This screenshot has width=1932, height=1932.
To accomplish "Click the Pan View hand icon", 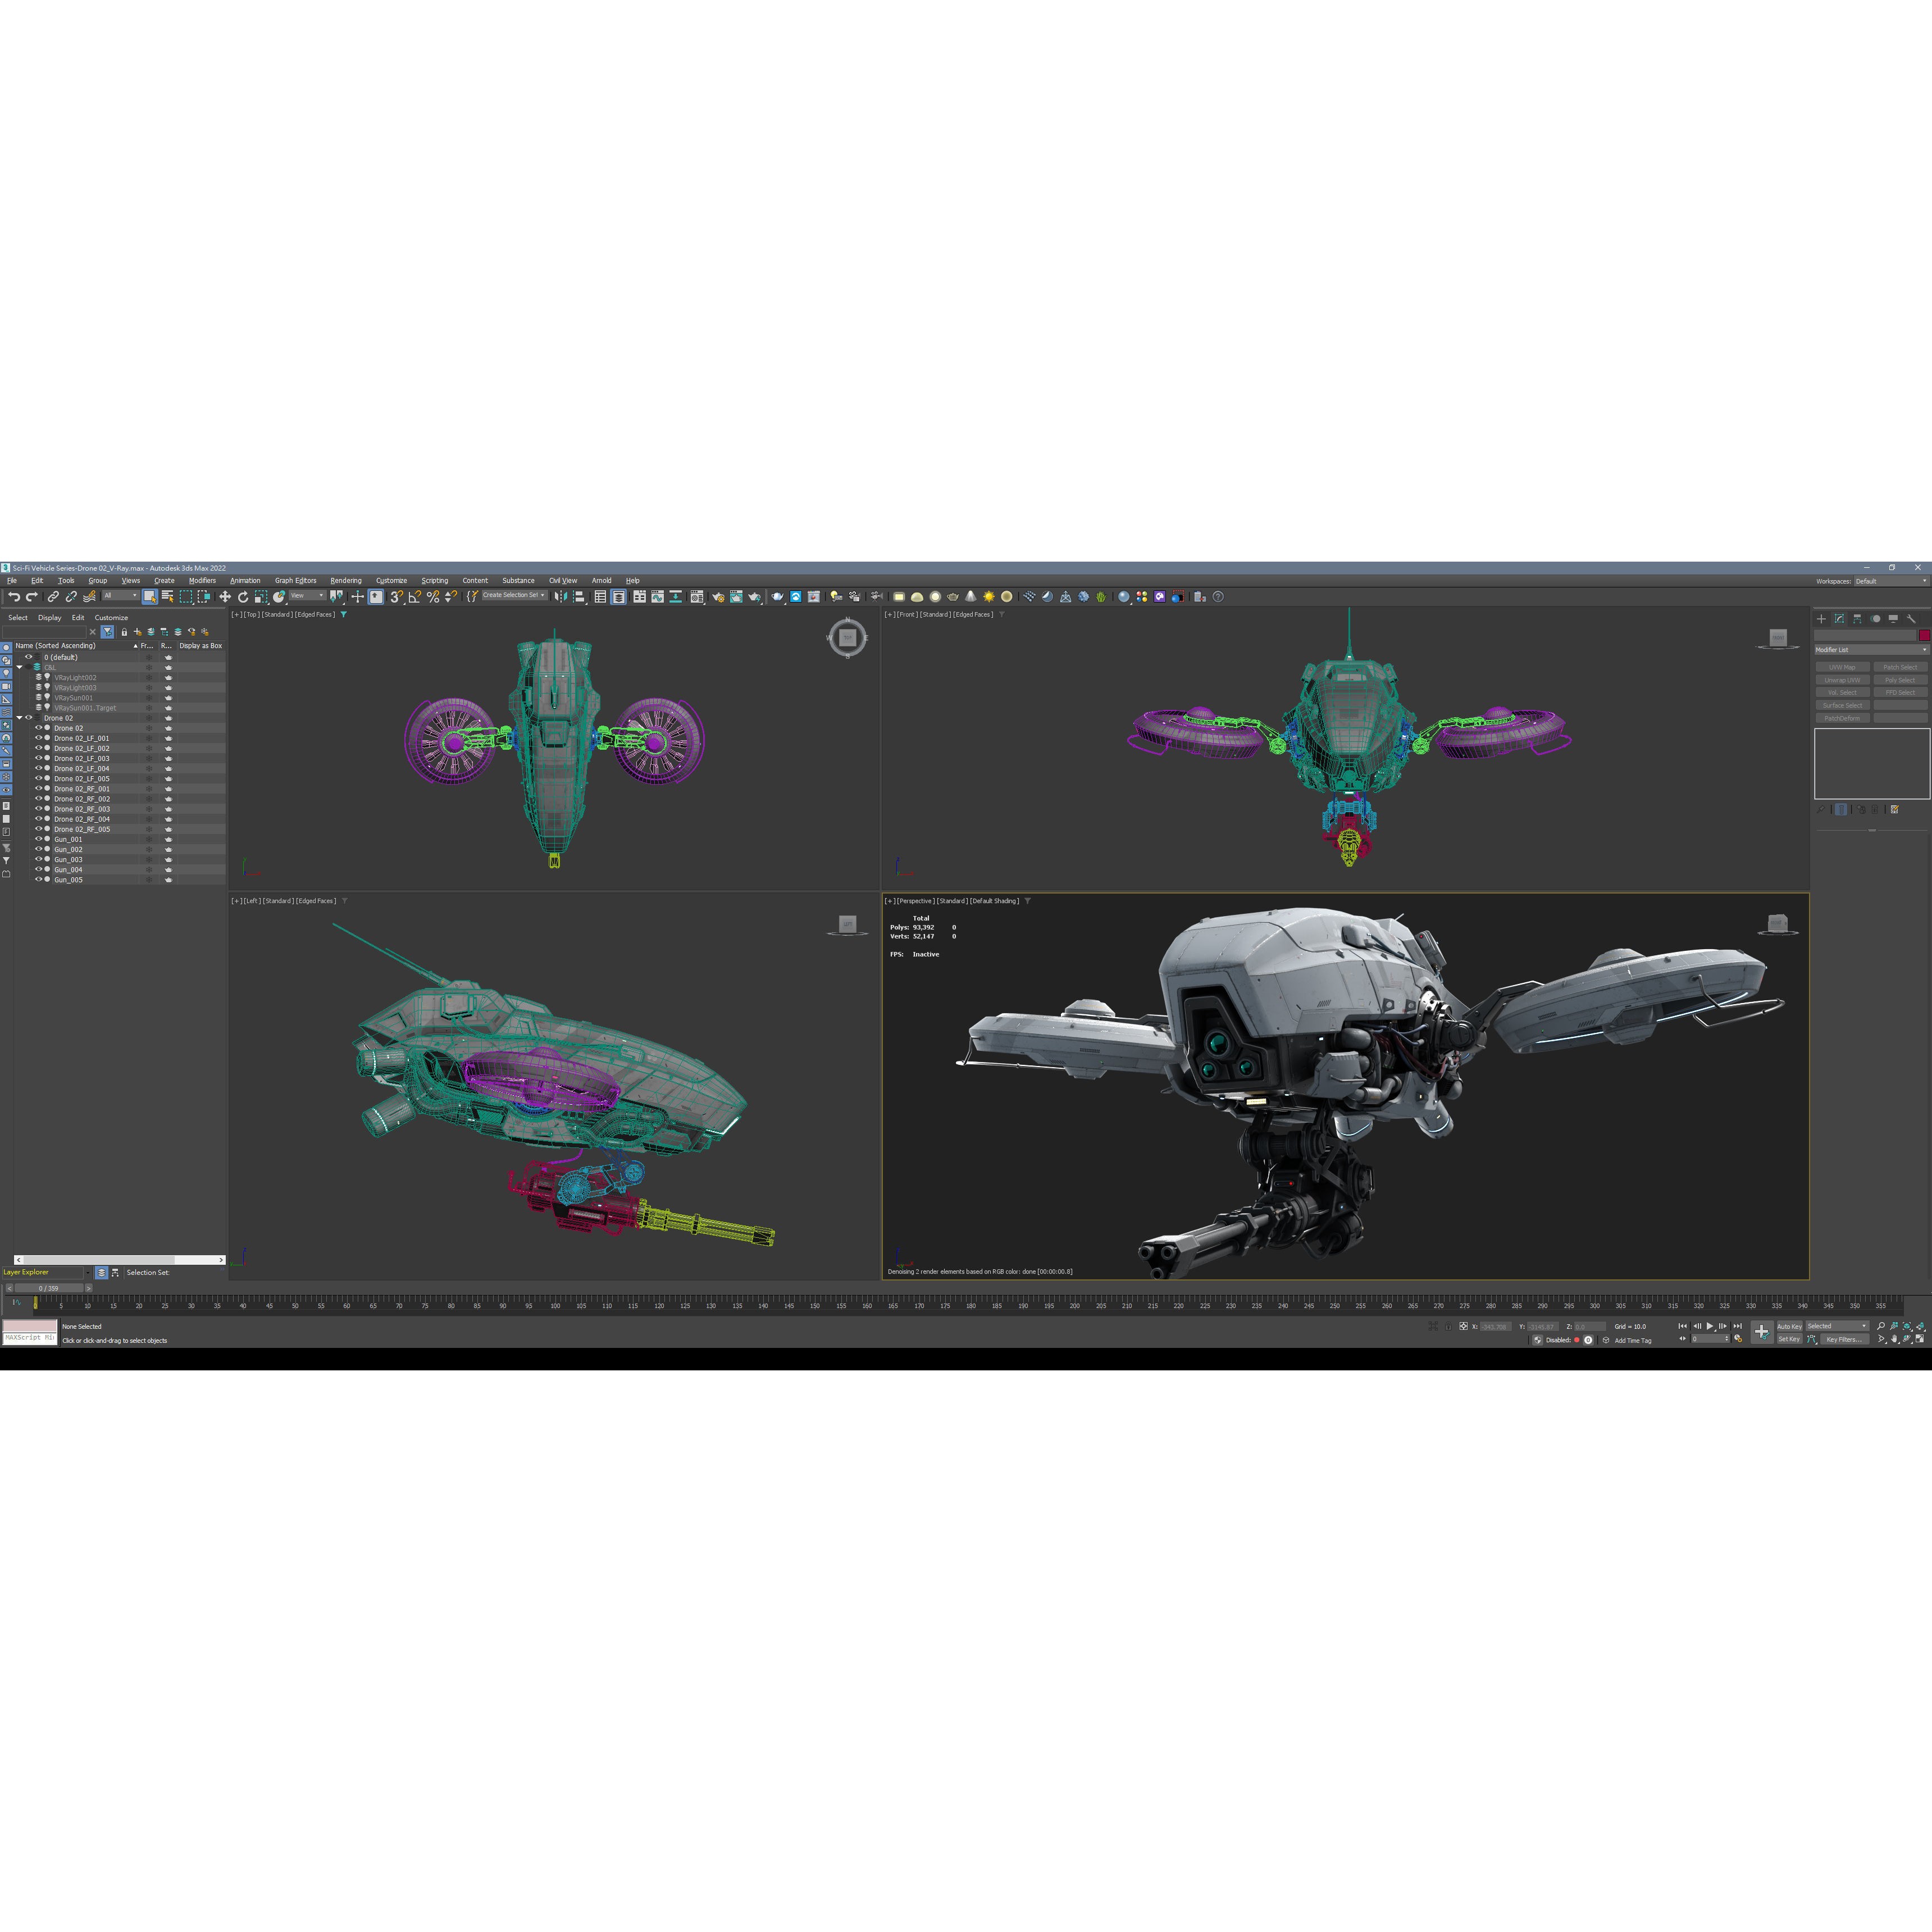I will tap(1895, 1339).
